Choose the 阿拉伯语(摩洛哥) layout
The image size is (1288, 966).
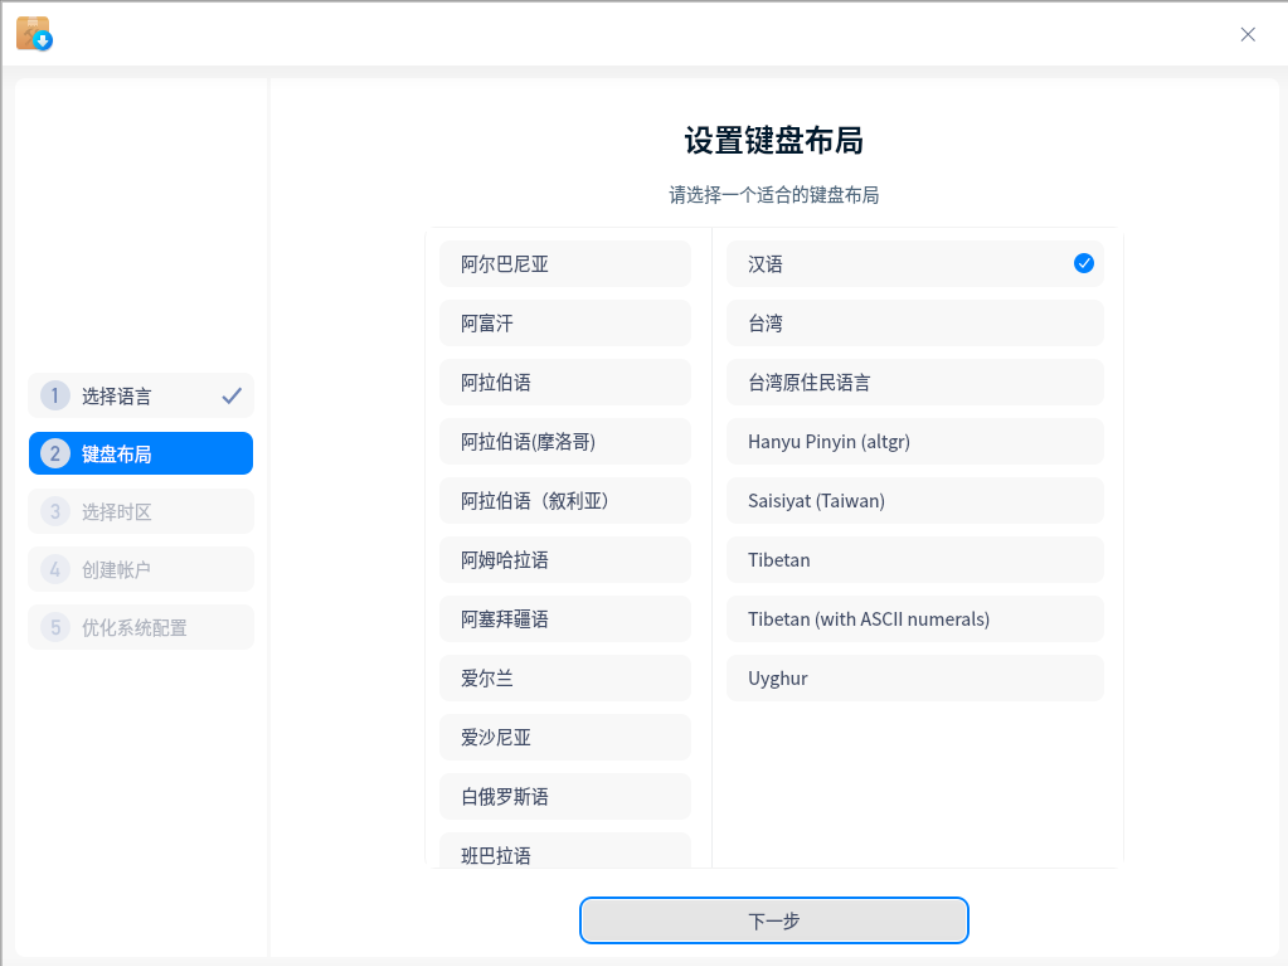coord(565,441)
